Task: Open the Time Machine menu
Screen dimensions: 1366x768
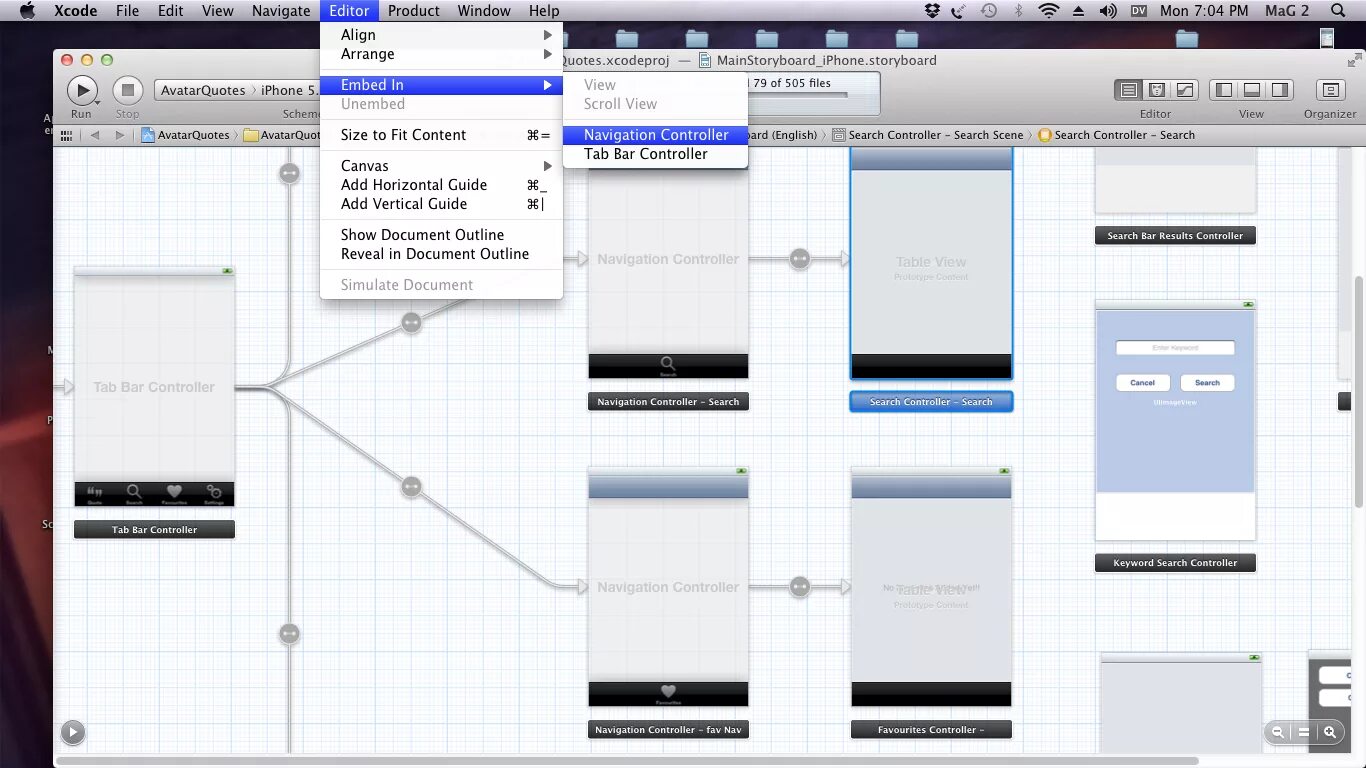Action: click(989, 11)
